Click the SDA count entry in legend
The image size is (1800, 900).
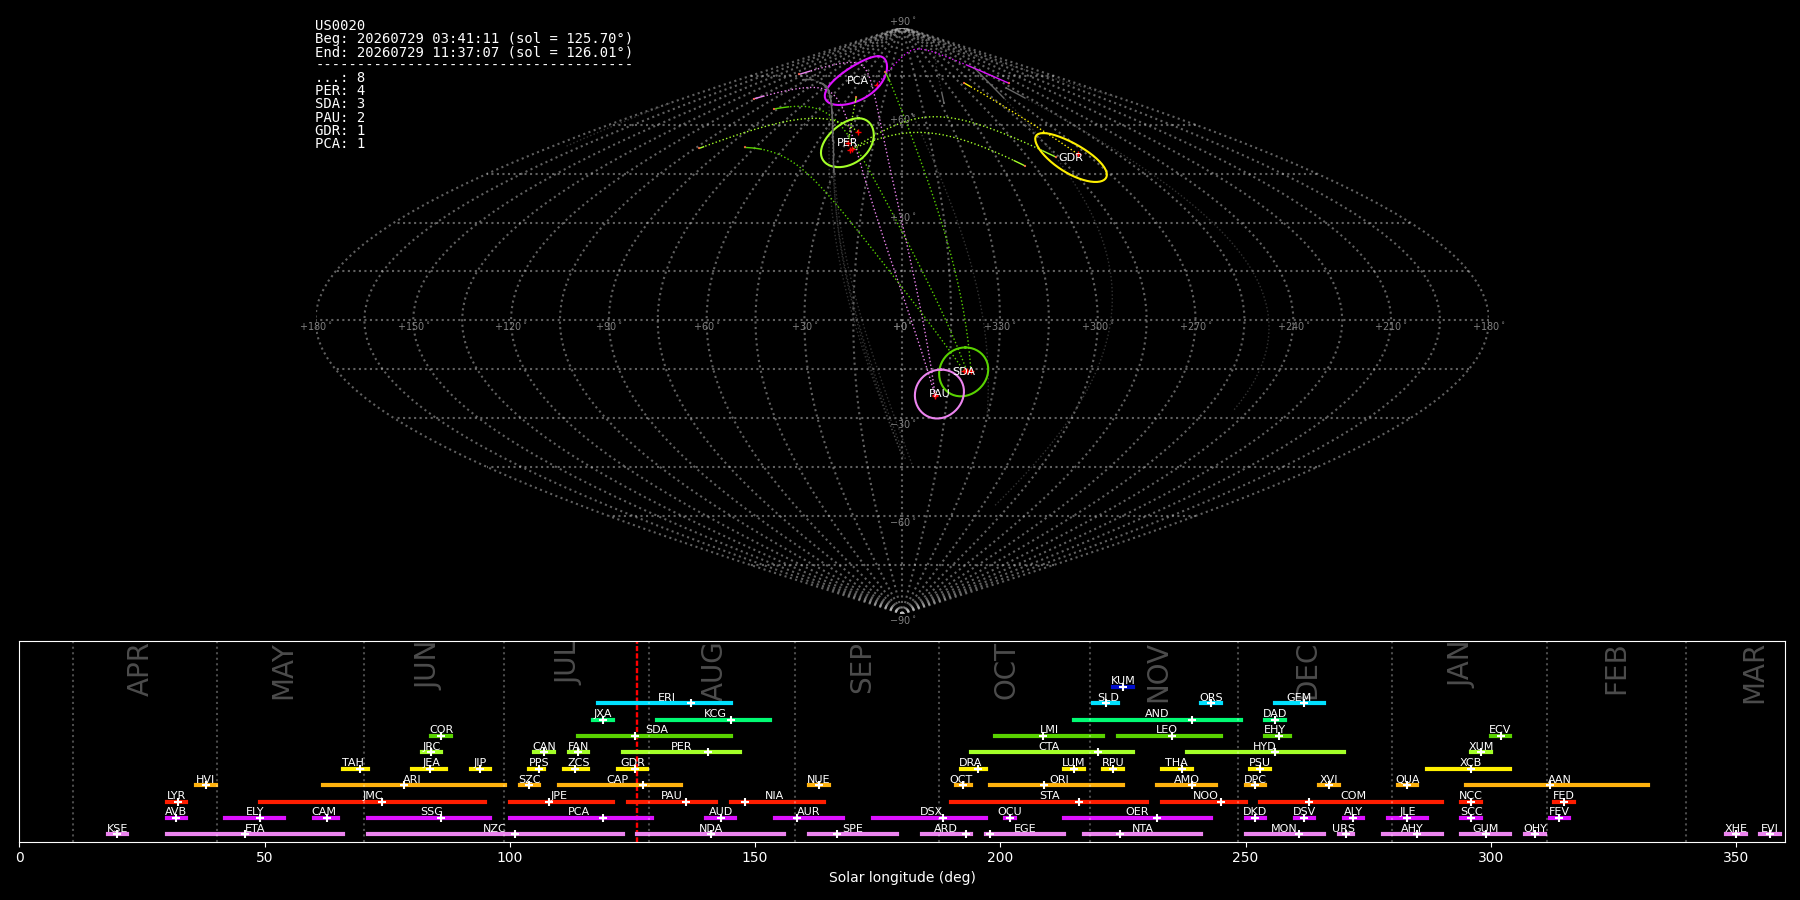coord(340,104)
